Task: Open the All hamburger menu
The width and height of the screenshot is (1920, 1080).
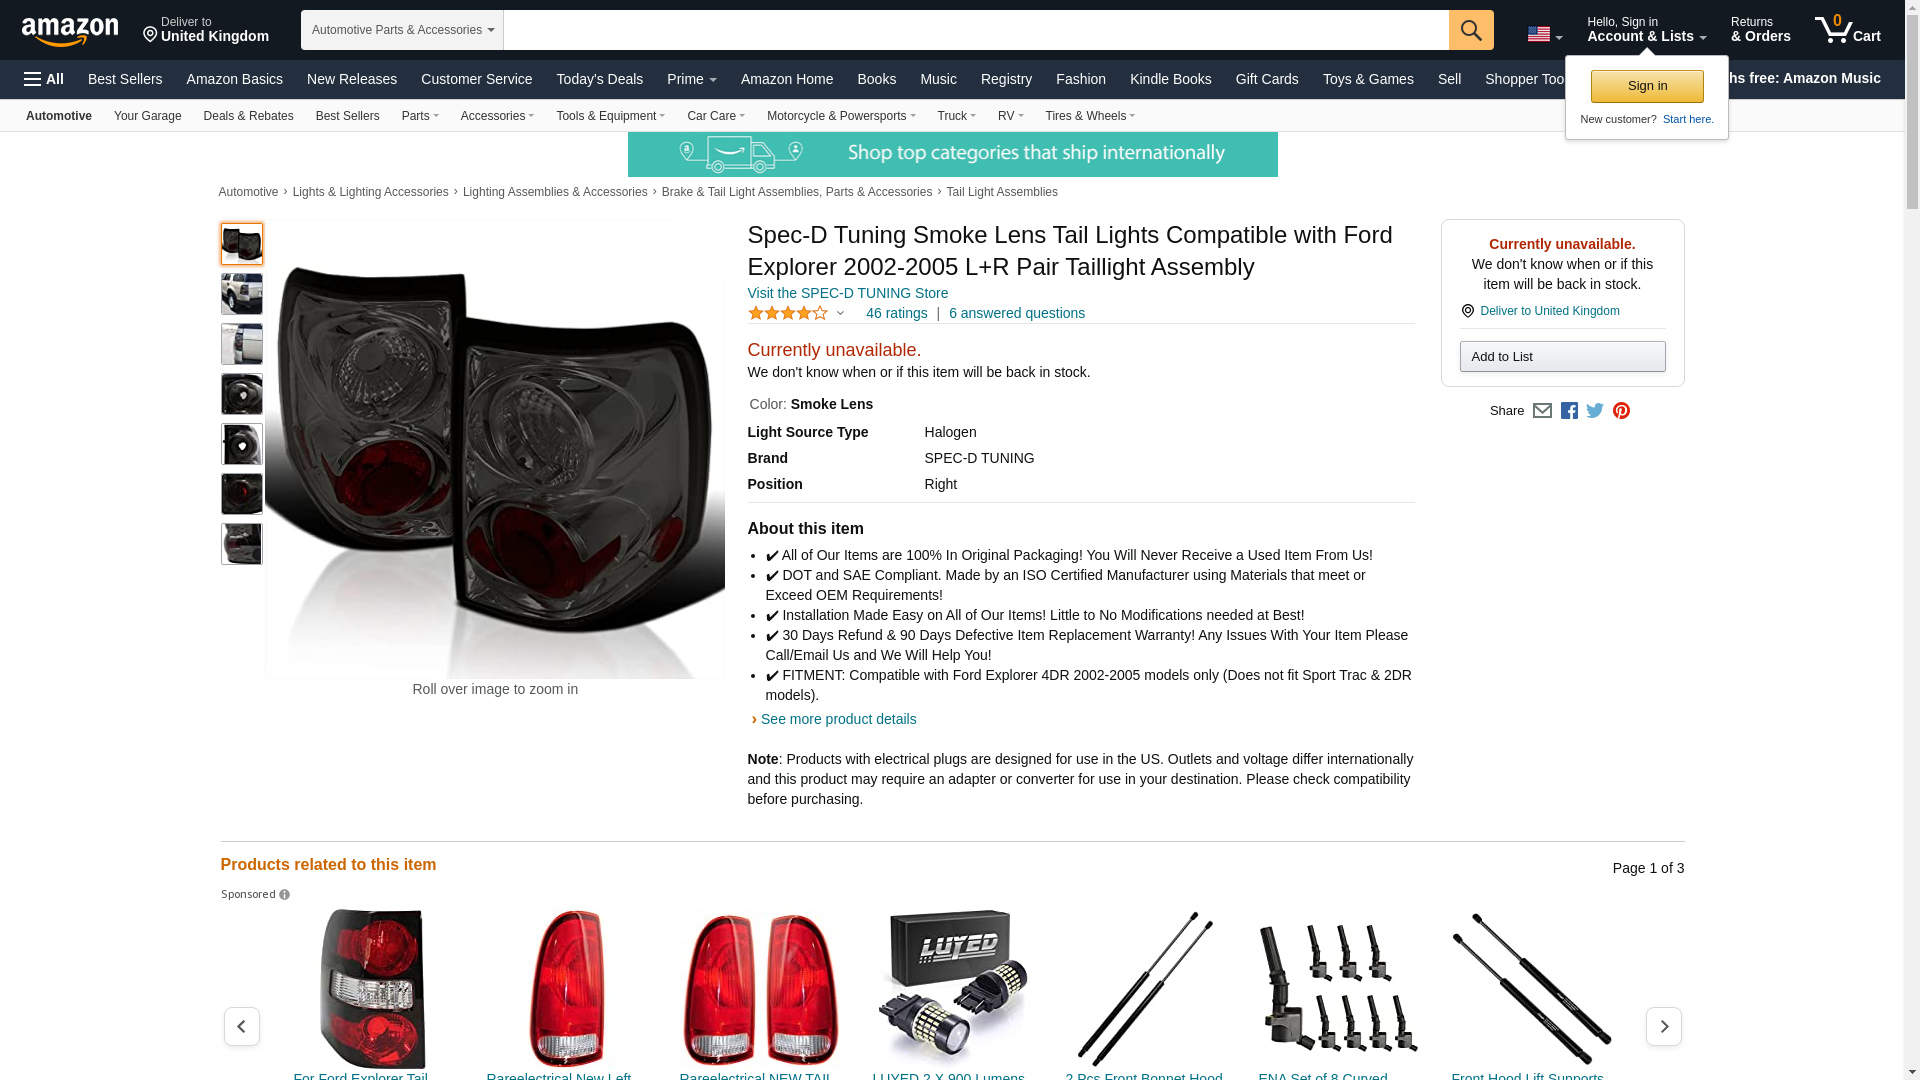Action: point(44,79)
